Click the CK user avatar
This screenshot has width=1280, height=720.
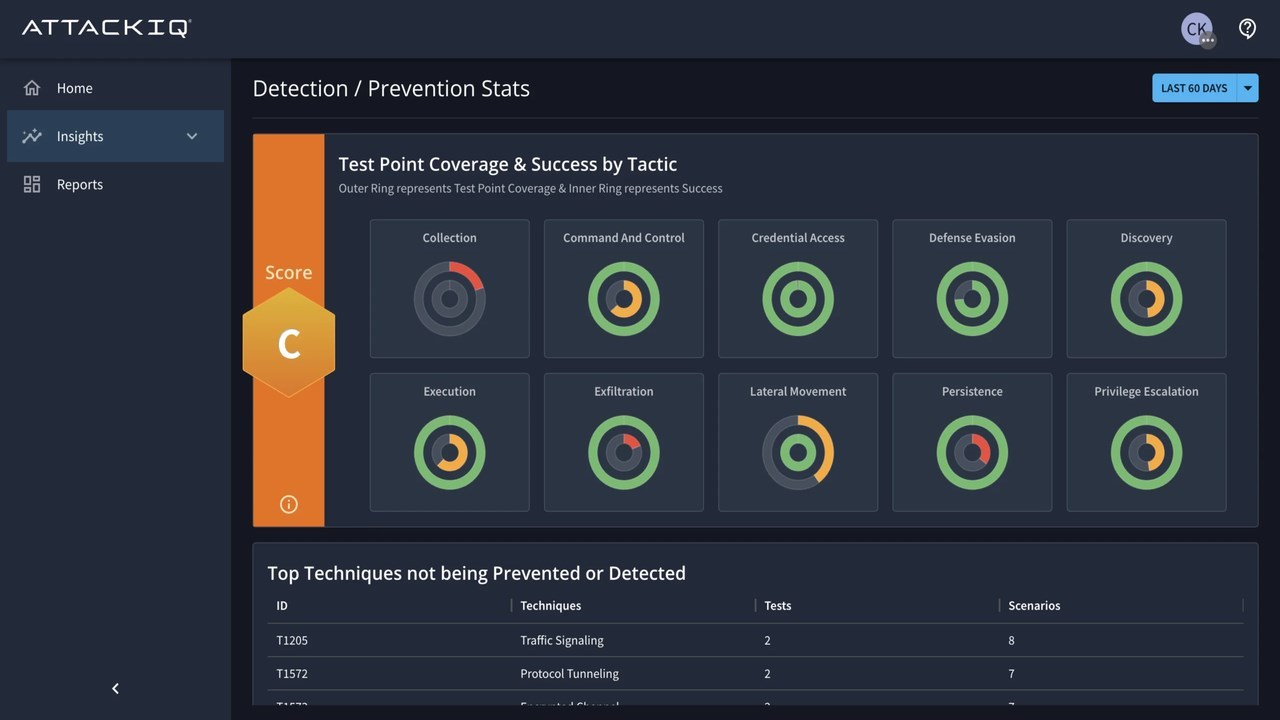[1196, 28]
